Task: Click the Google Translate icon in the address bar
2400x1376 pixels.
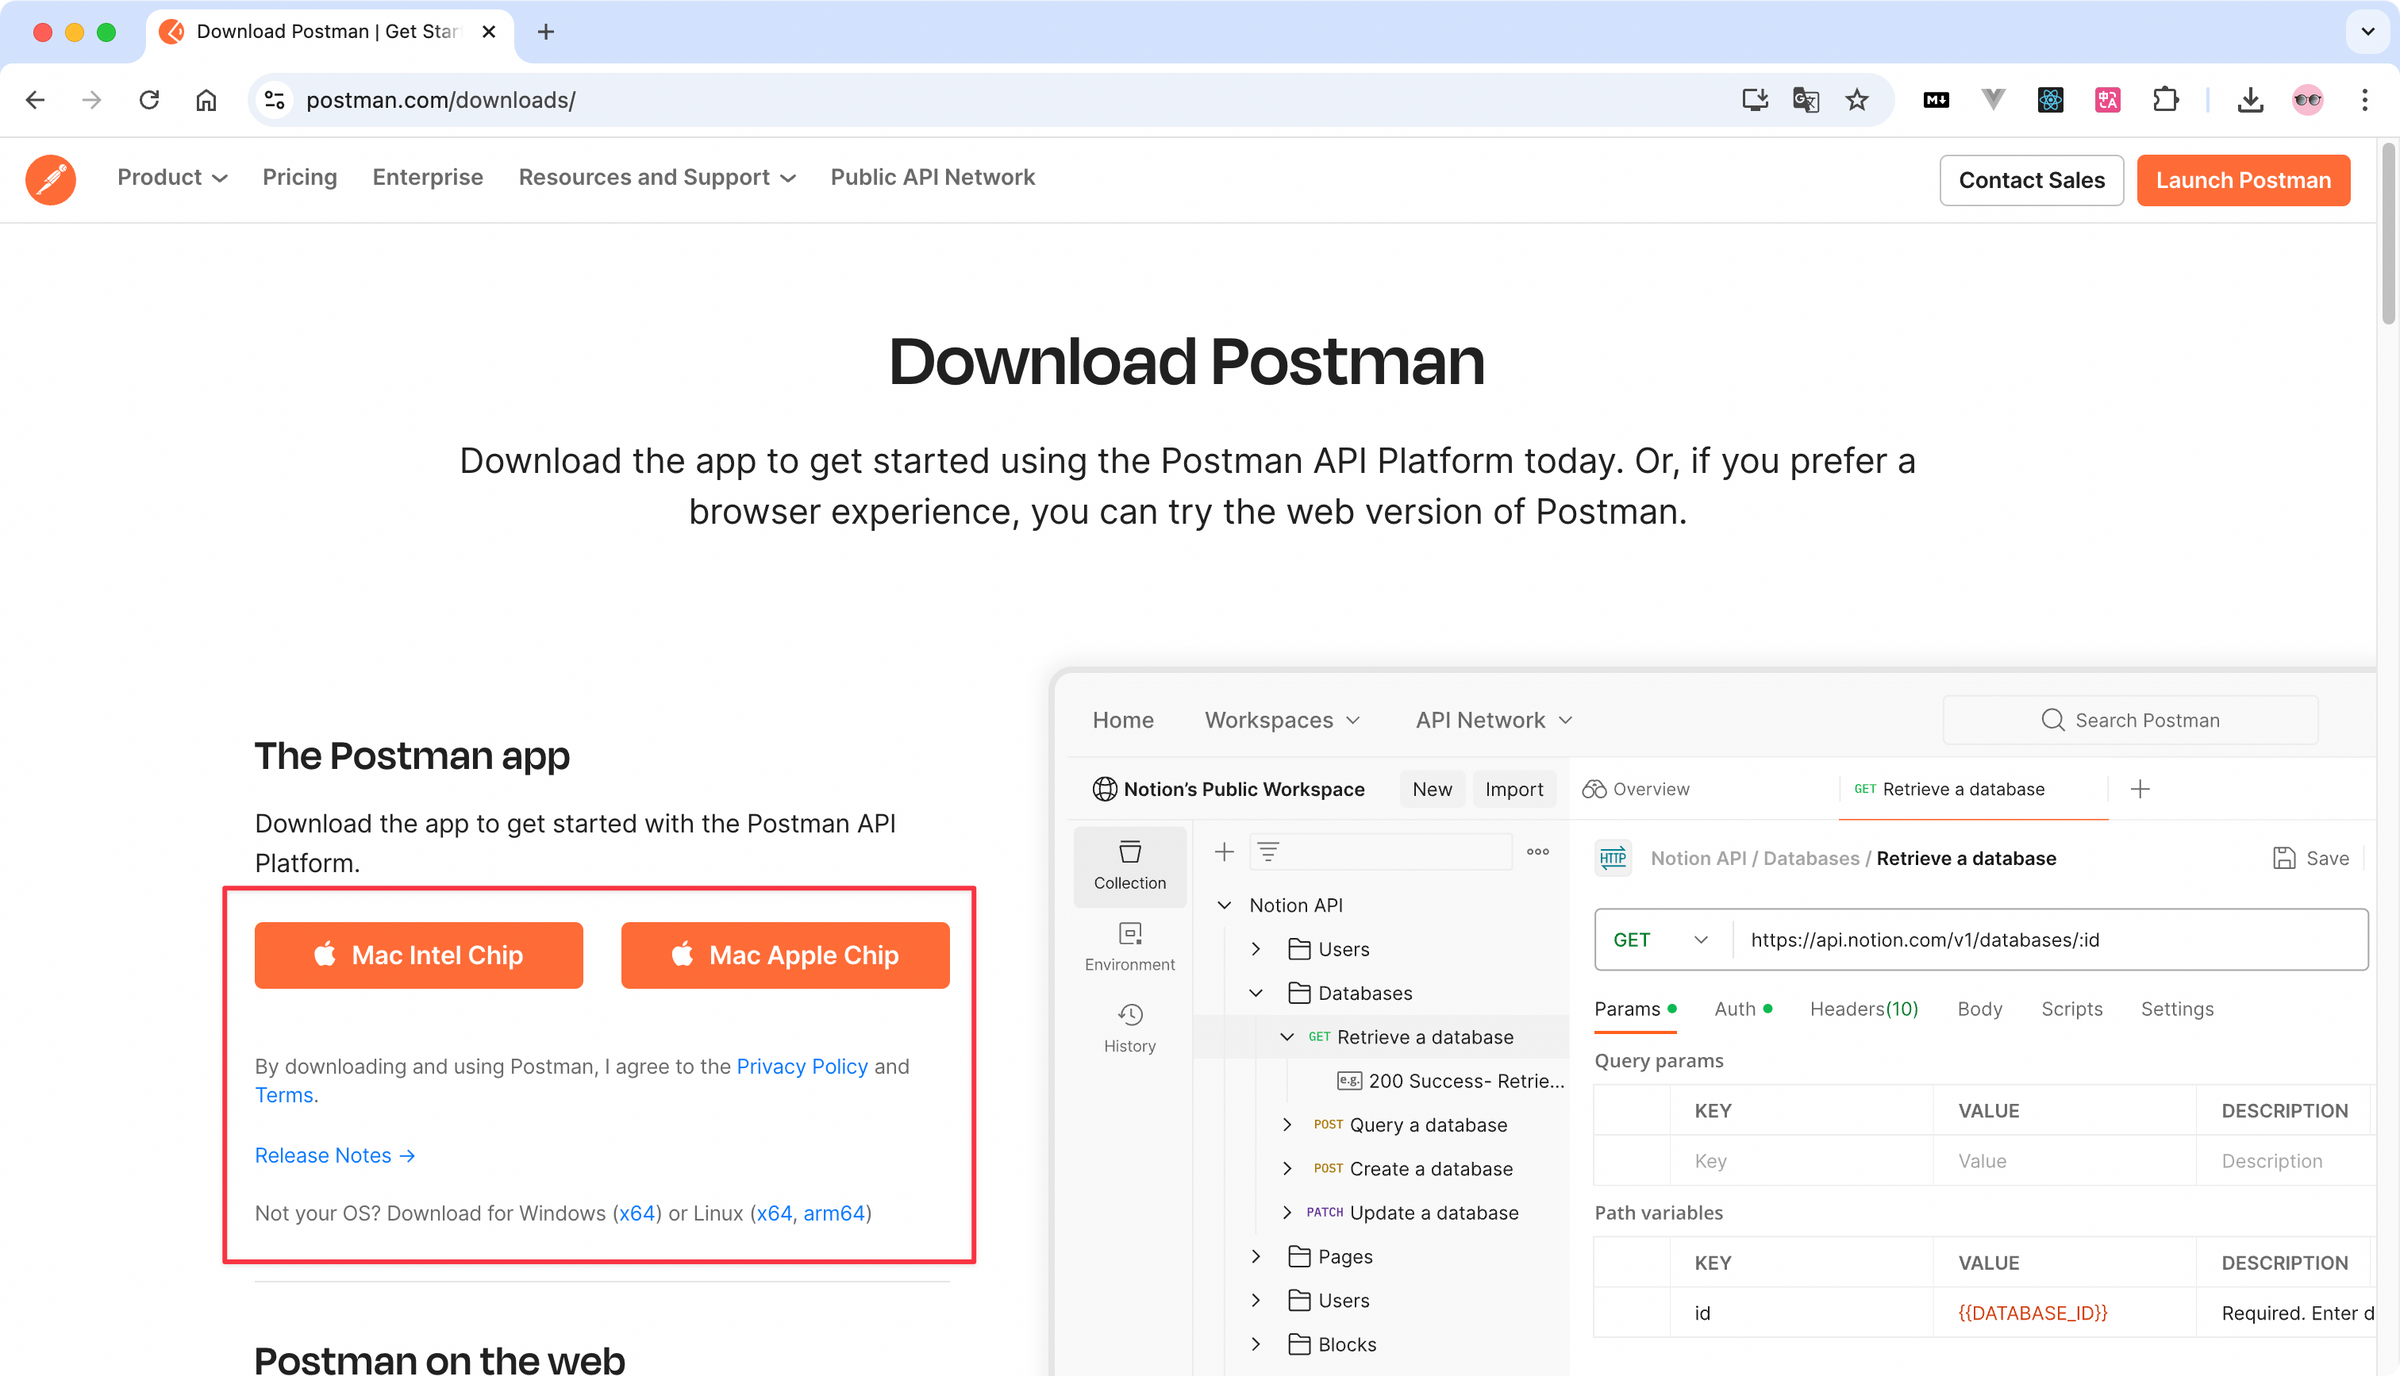Action: coord(1805,100)
